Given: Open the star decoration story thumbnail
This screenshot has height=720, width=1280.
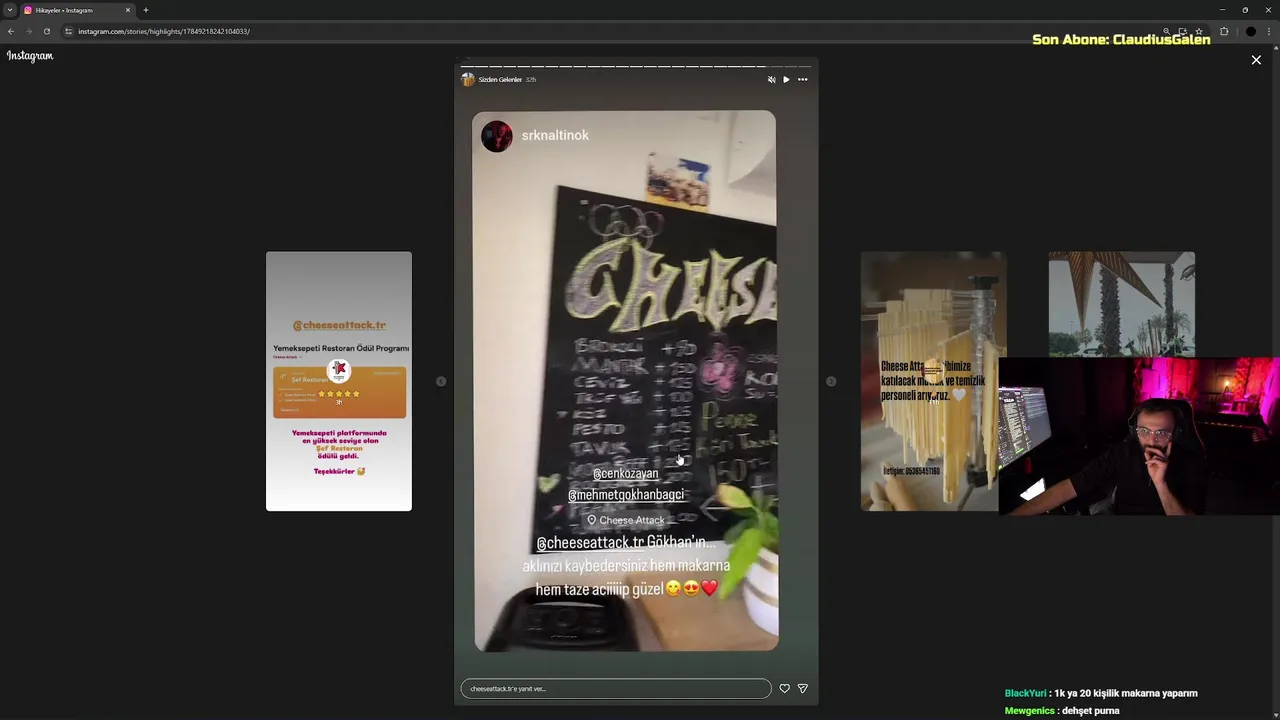Looking at the screenshot, I should click(x=1121, y=304).
